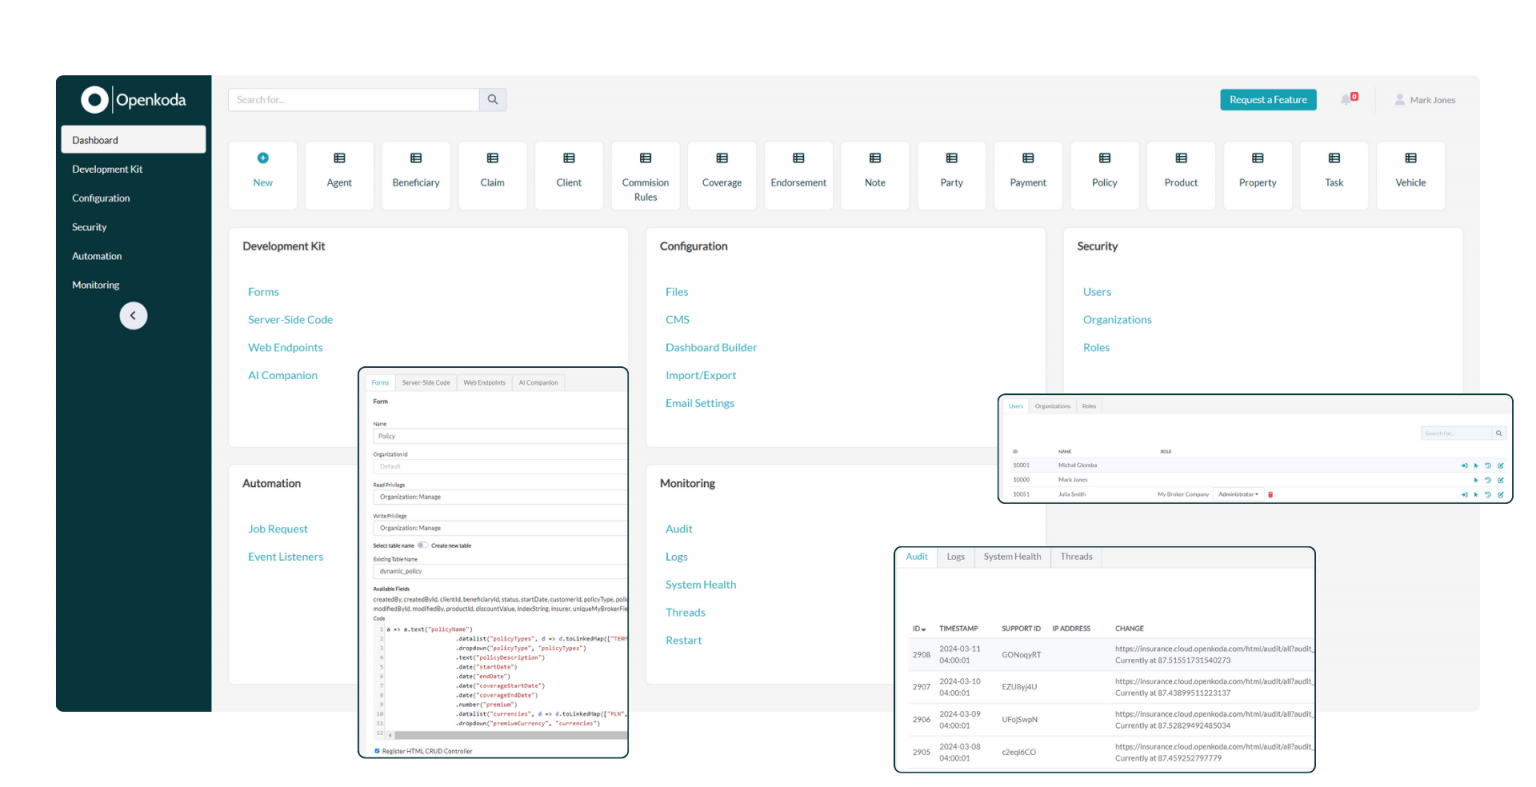Uncheck Register HTML CRUD Controller checkbox
Viewport: 1536px width, 787px height.
(377, 751)
